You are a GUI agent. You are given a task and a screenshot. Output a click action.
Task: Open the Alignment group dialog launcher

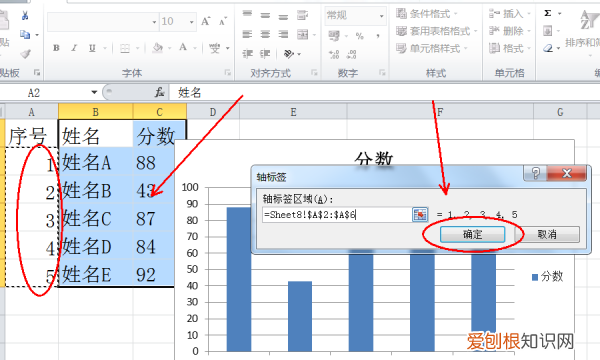click(x=314, y=72)
